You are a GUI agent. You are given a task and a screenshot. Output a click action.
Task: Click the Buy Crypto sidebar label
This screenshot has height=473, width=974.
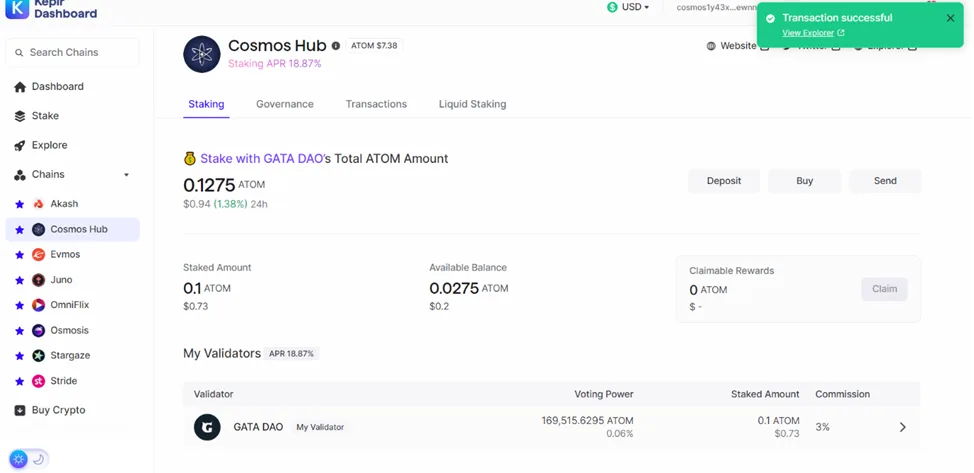[58, 410]
